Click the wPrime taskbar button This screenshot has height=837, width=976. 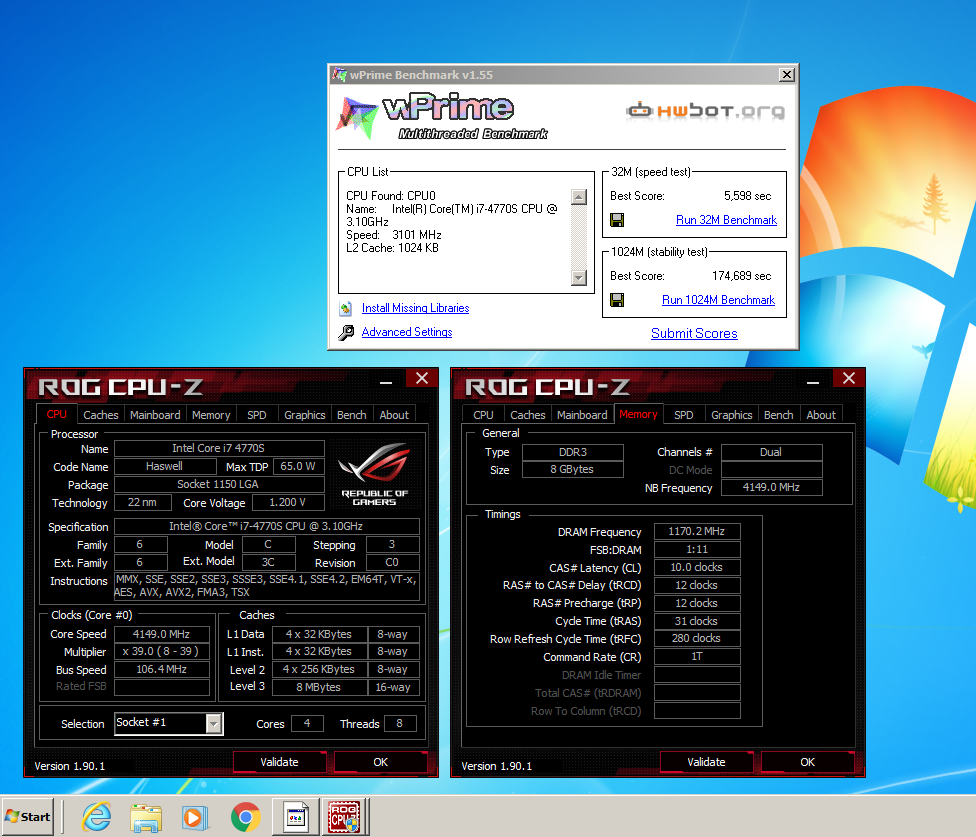(296, 817)
